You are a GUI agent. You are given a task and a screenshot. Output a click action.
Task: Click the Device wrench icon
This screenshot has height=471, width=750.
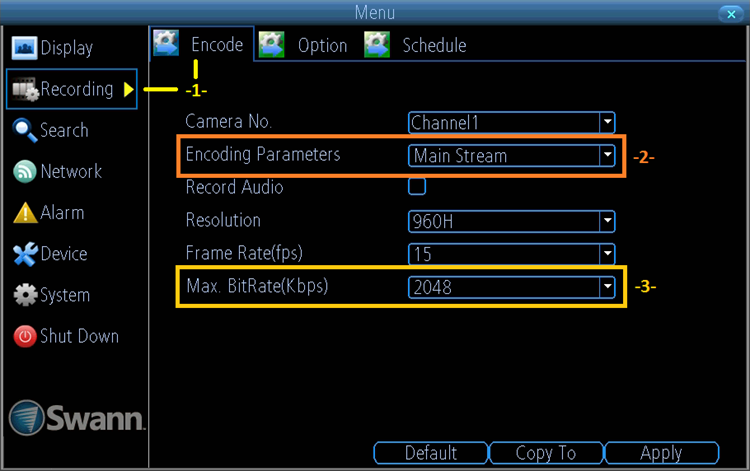(x=25, y=254)
